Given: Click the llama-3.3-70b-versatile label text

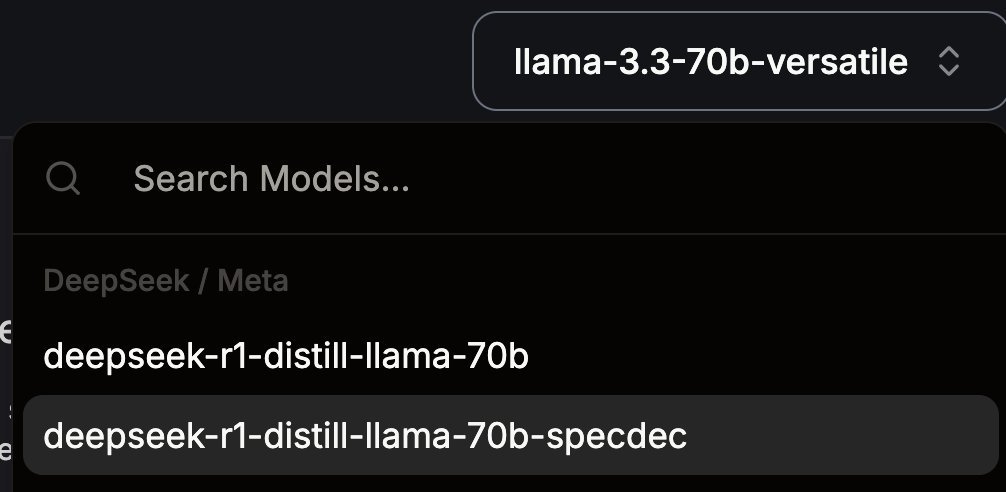Looking at the screenshot, I should pos(710,62).
